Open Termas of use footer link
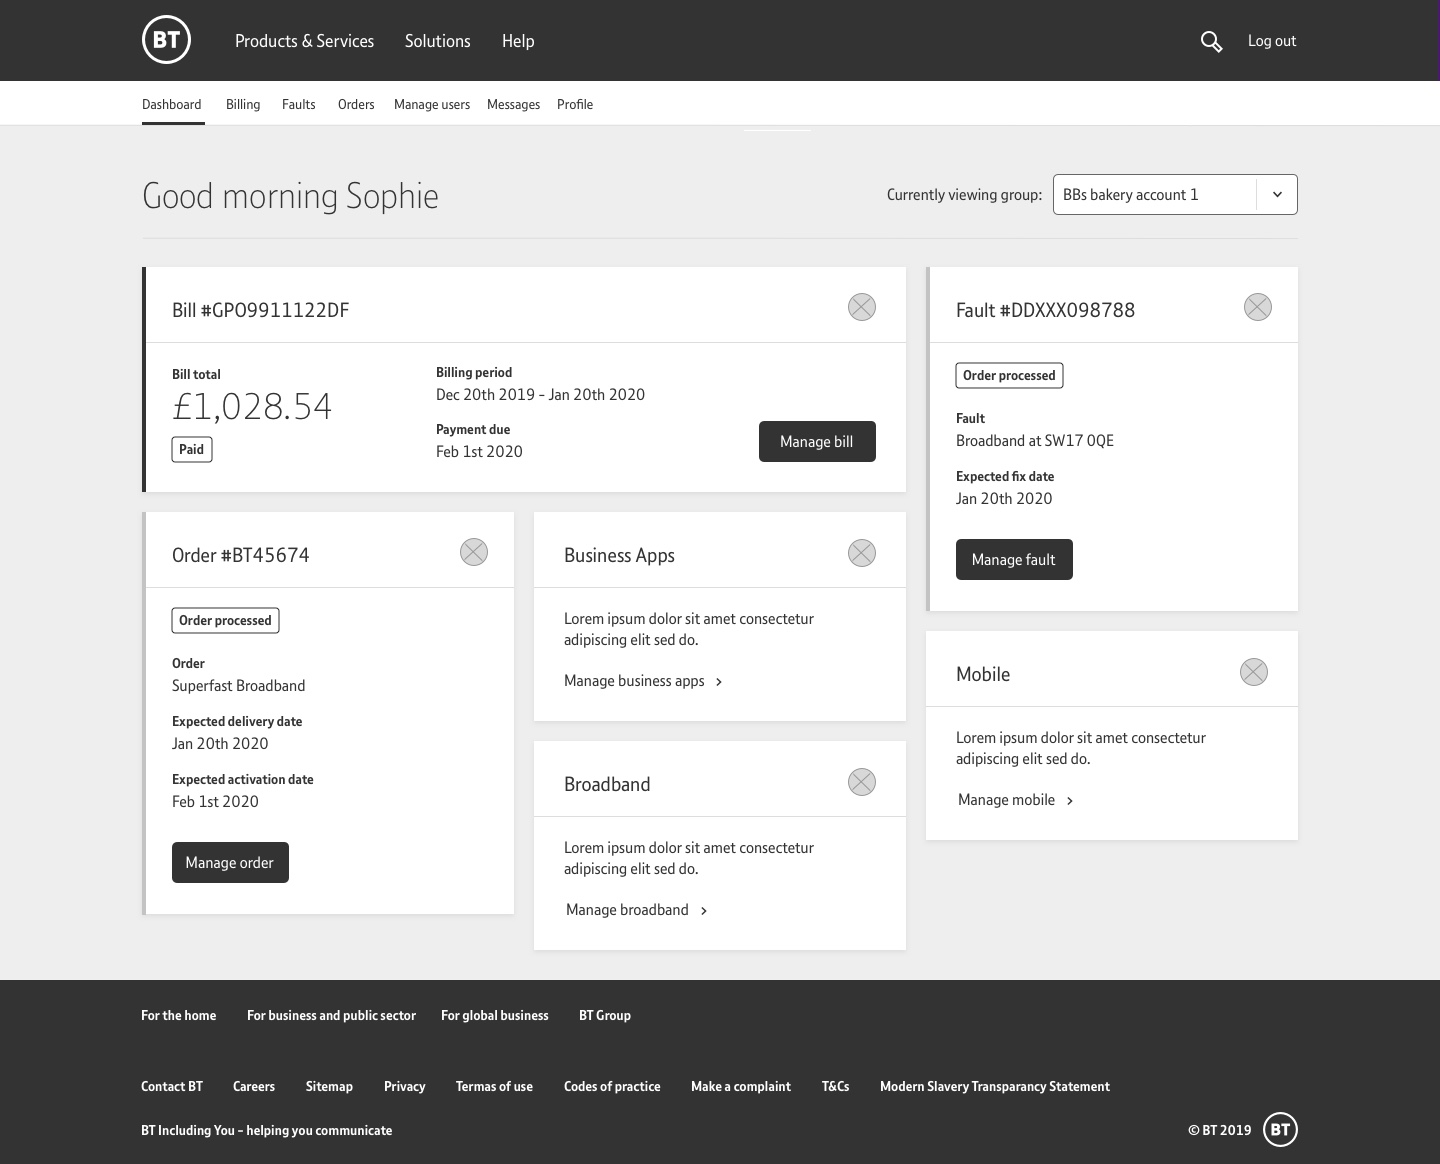 pos(494,1086)
